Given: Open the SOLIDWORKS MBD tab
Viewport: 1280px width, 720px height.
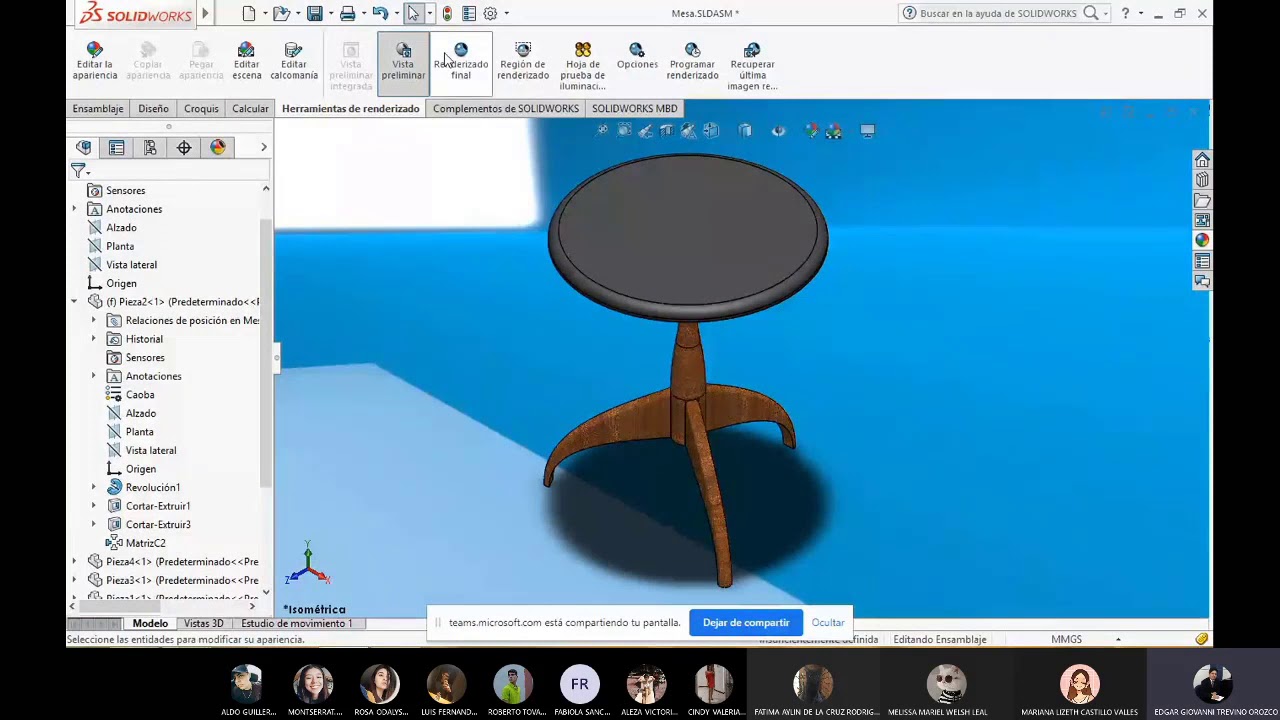Looking at the screenshot, I should pyautogui.click(x=634, y=108).
